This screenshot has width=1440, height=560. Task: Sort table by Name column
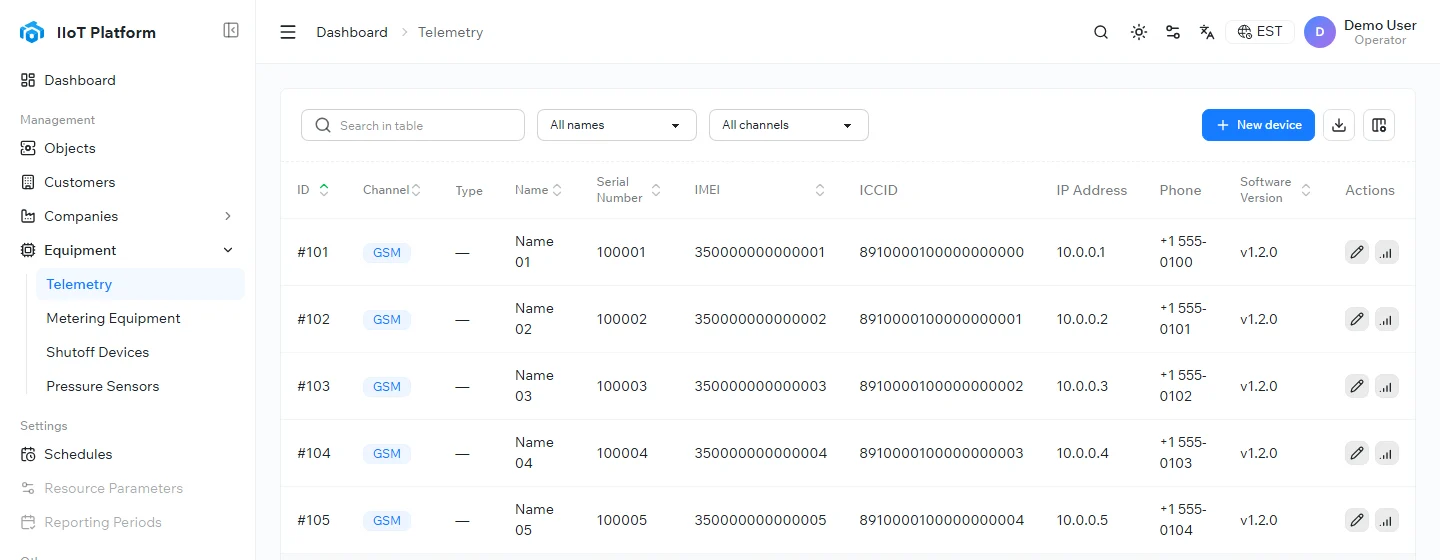point(557,190)
